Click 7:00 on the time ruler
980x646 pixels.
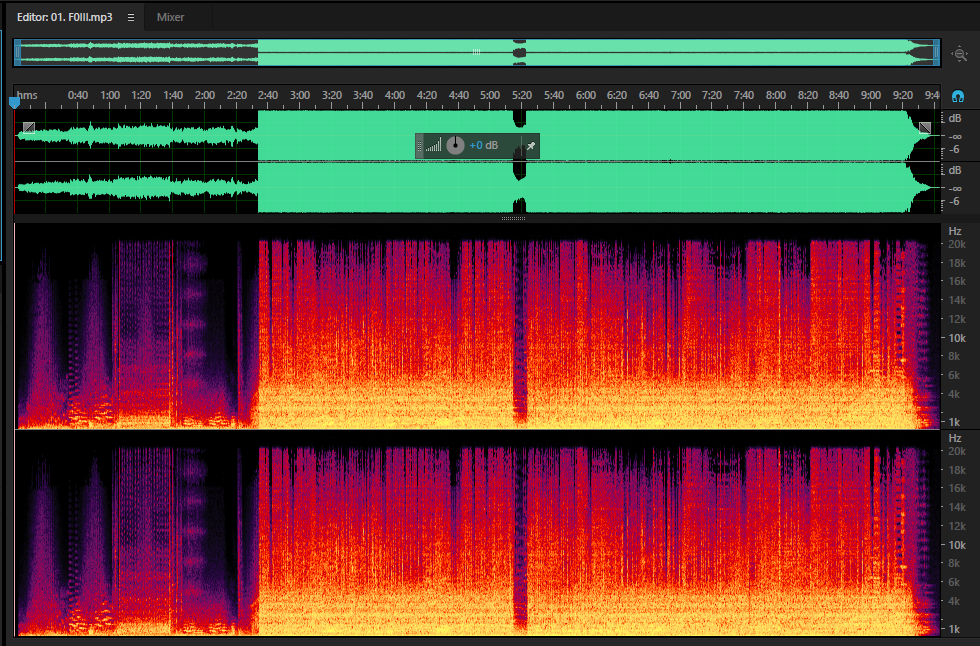pyautogui.click(x=681, y=95)
